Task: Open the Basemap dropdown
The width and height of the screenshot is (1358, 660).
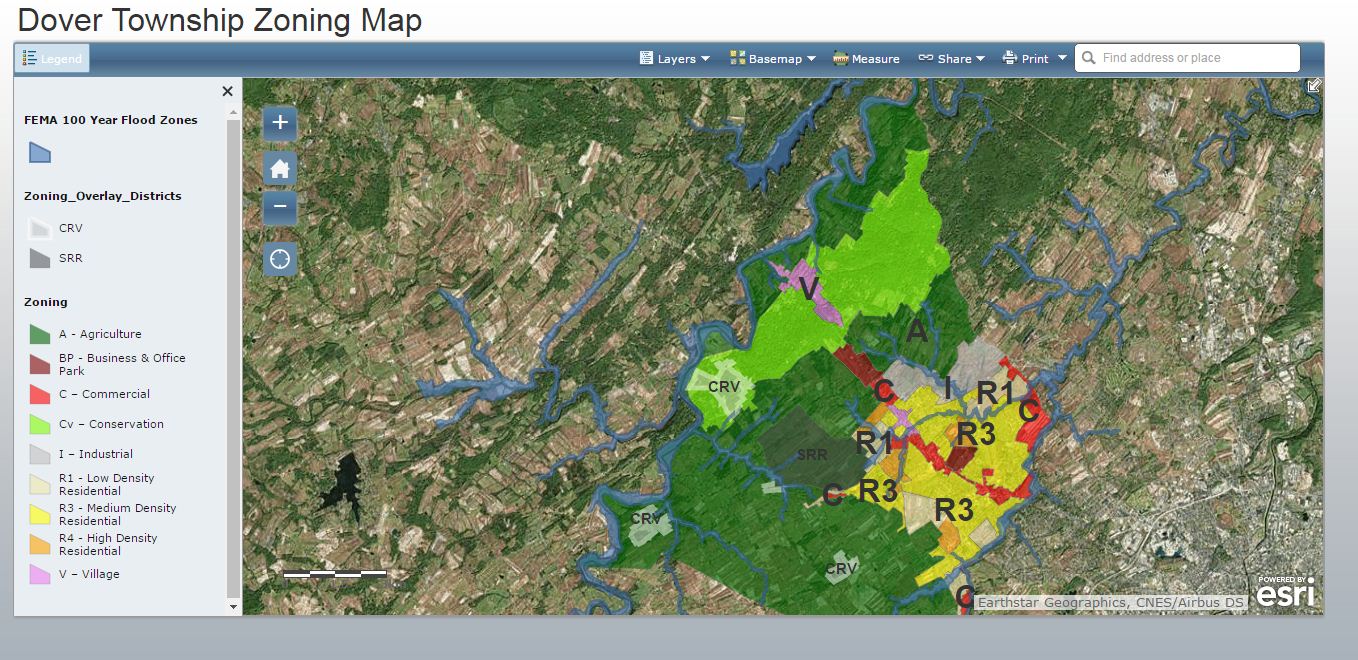Action: (x=772, y=58)
